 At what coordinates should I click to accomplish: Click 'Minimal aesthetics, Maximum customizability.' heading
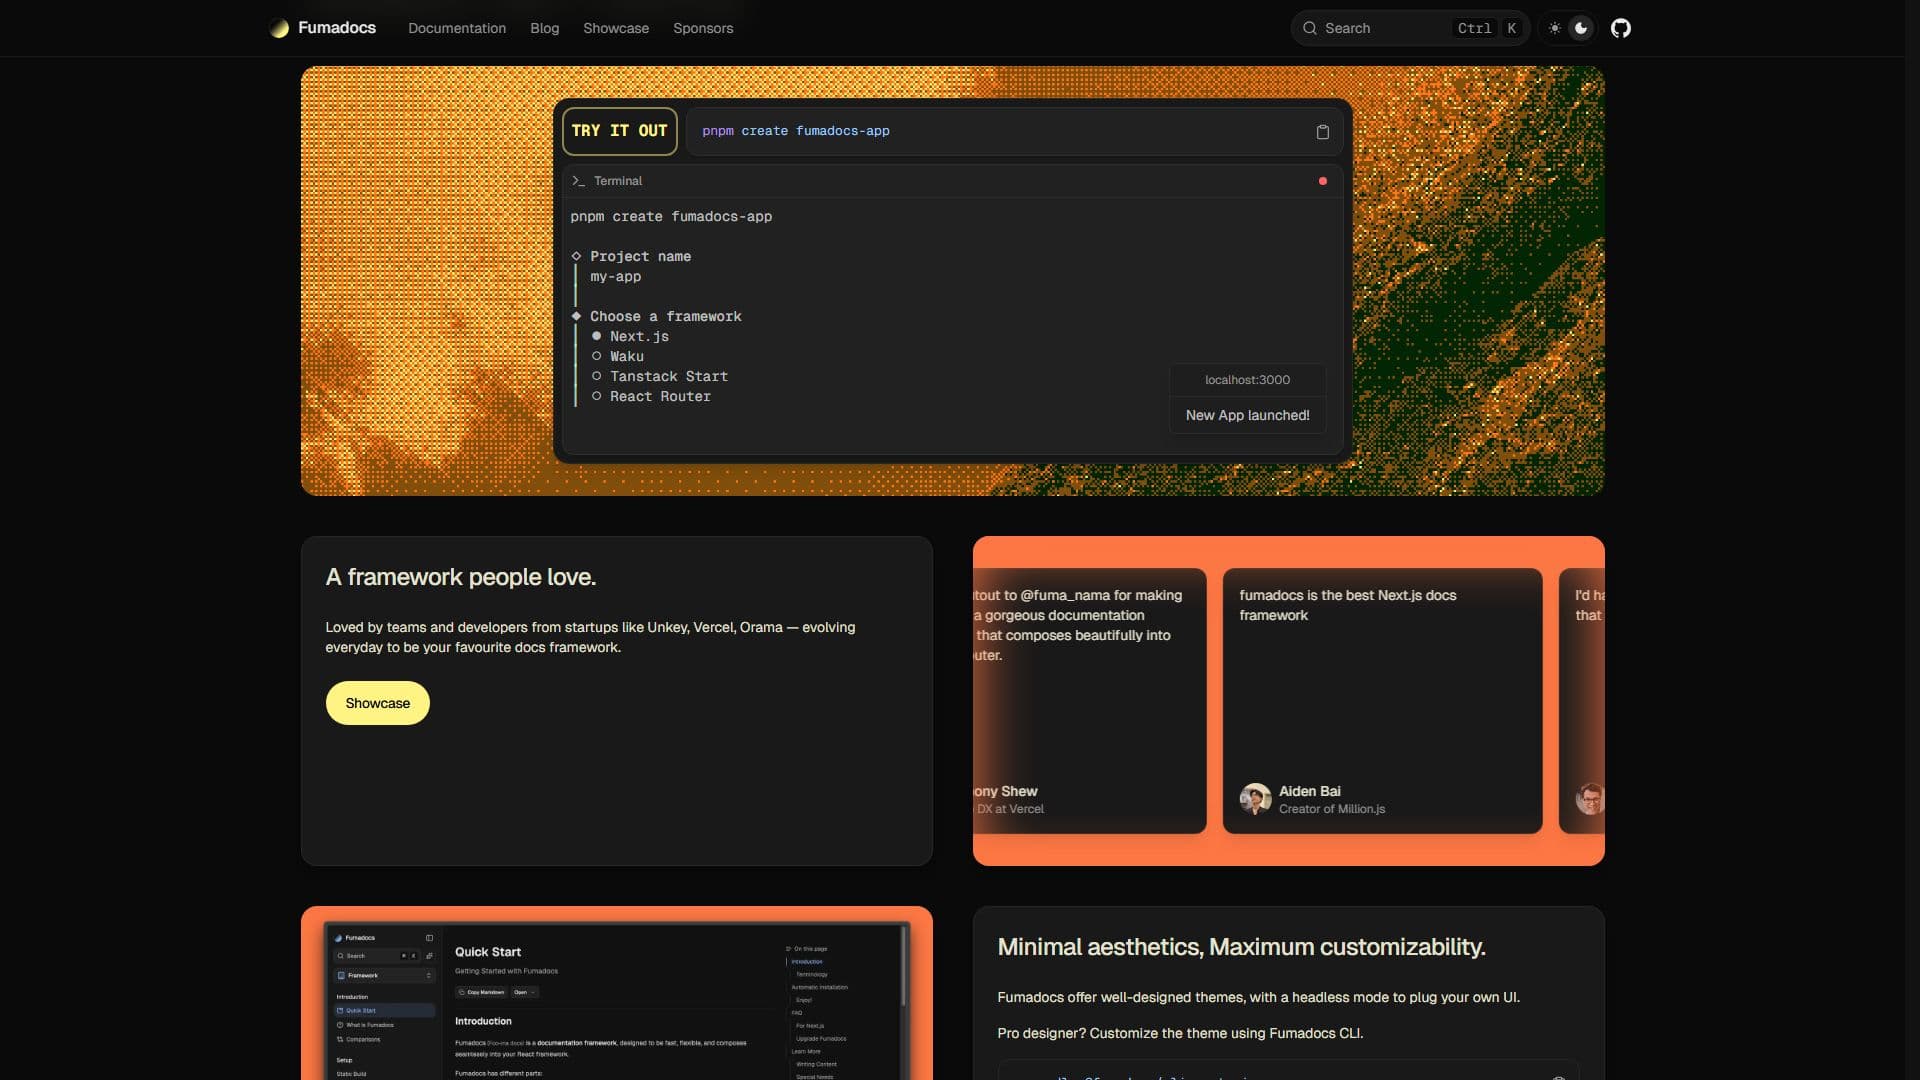pos(1241,947)
